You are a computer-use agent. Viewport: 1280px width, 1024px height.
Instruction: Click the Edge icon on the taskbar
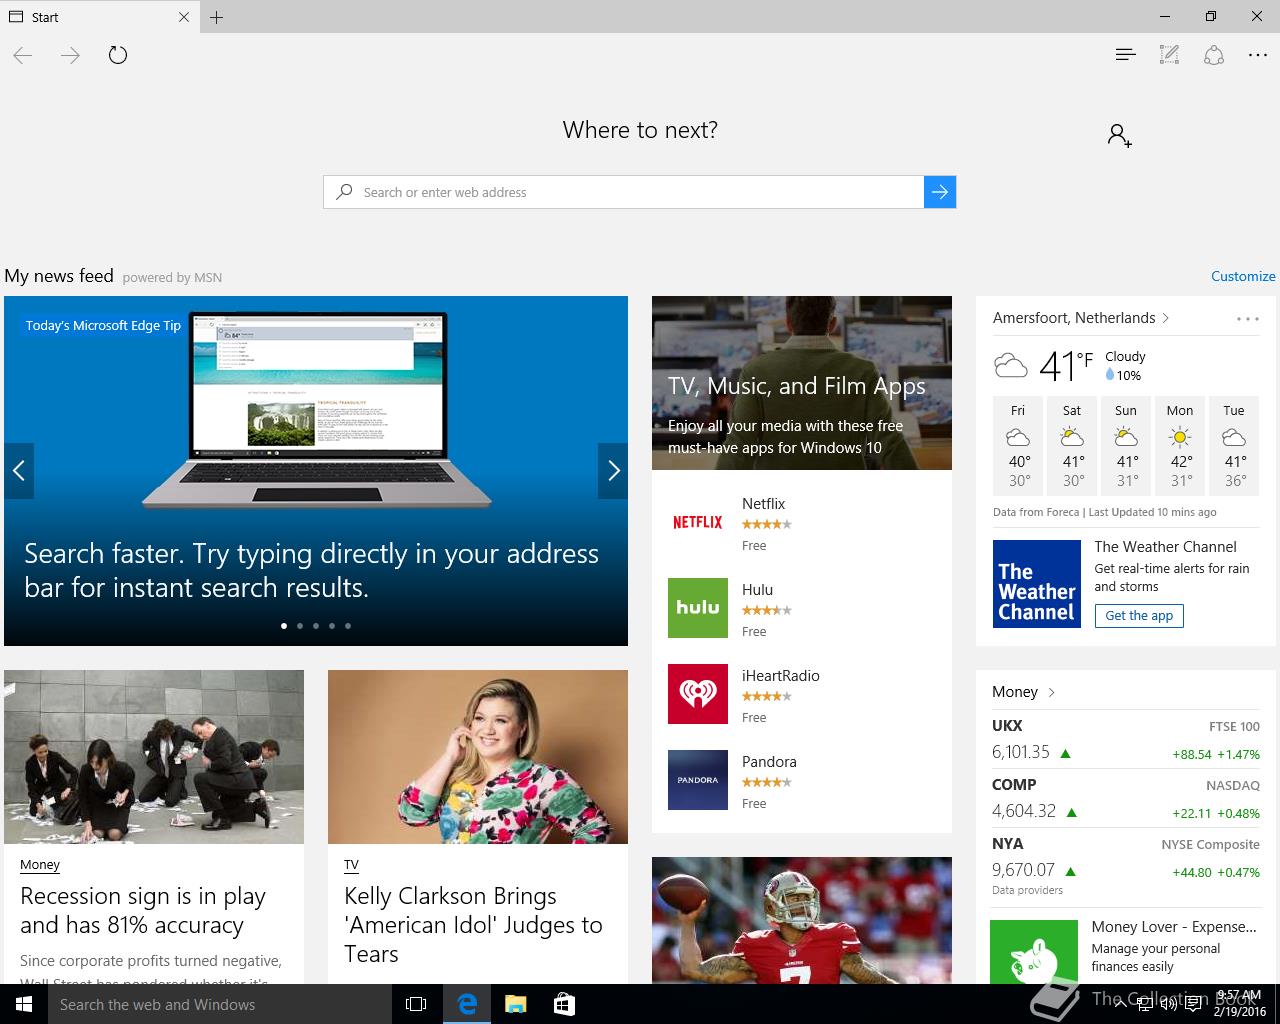[467, 1004]
